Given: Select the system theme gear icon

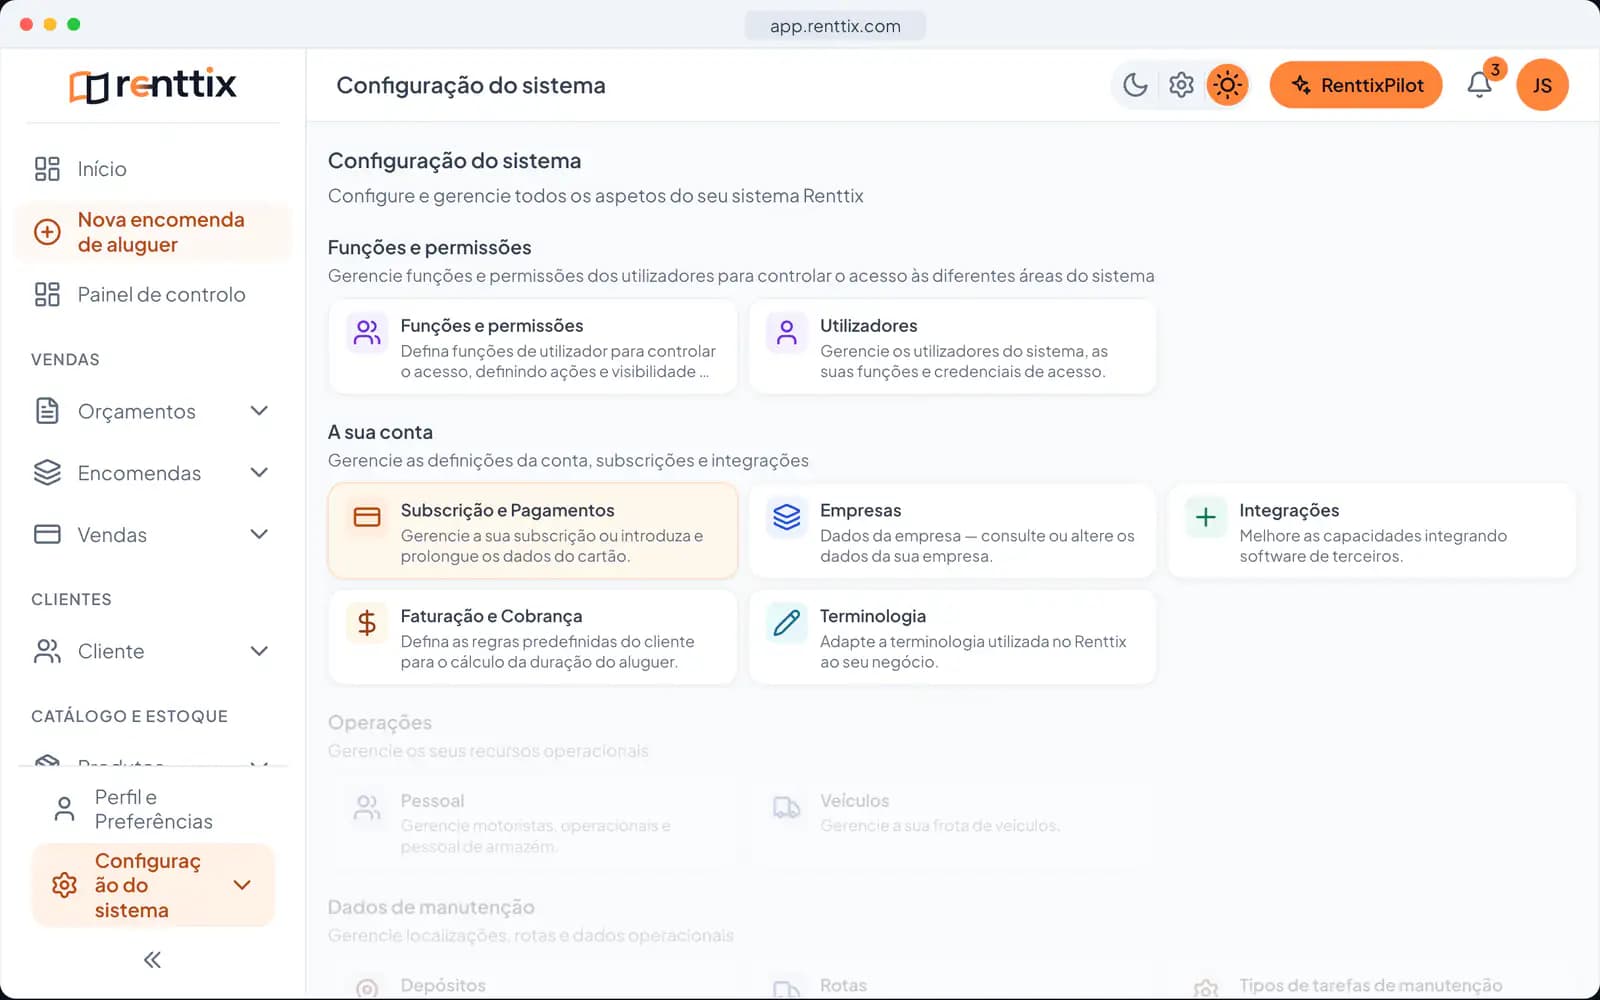Looking at the screenshot, I should point(1181,85).
